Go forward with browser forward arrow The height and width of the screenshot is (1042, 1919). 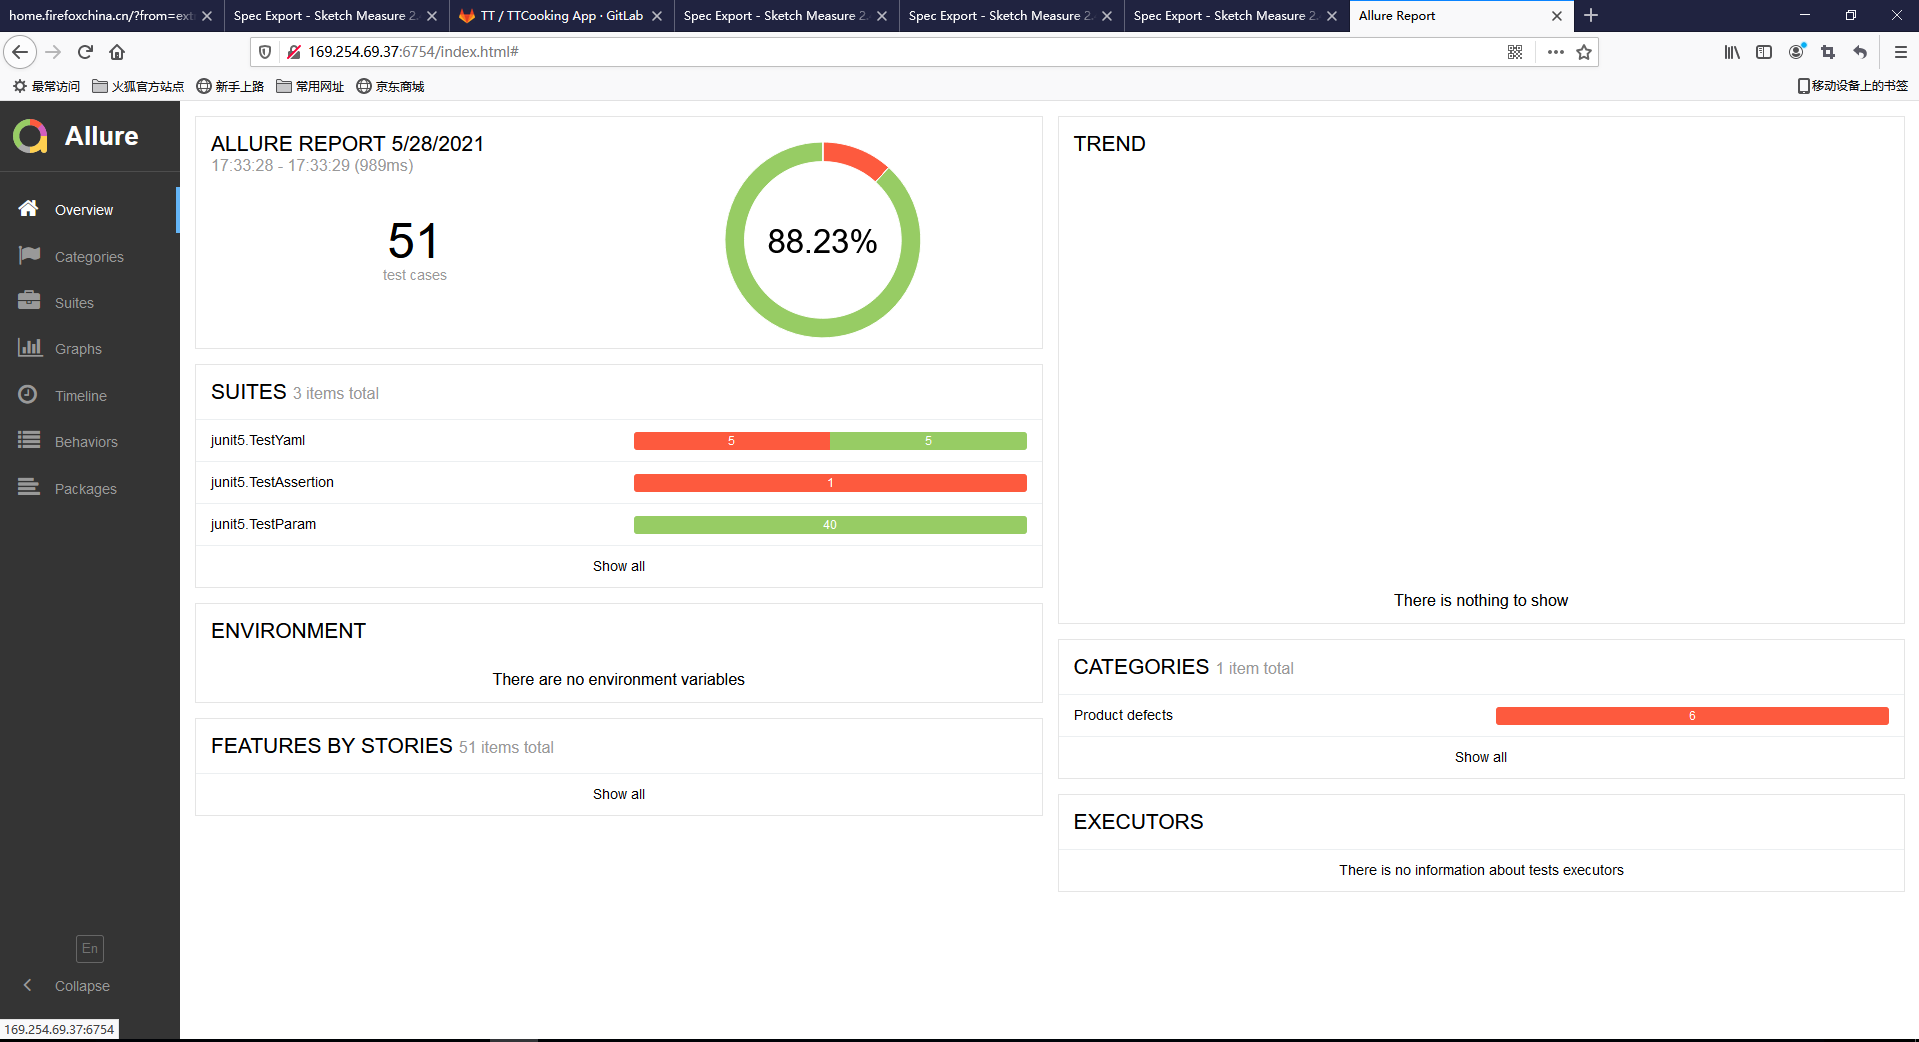pyautogui.click(x=53, y=52)
